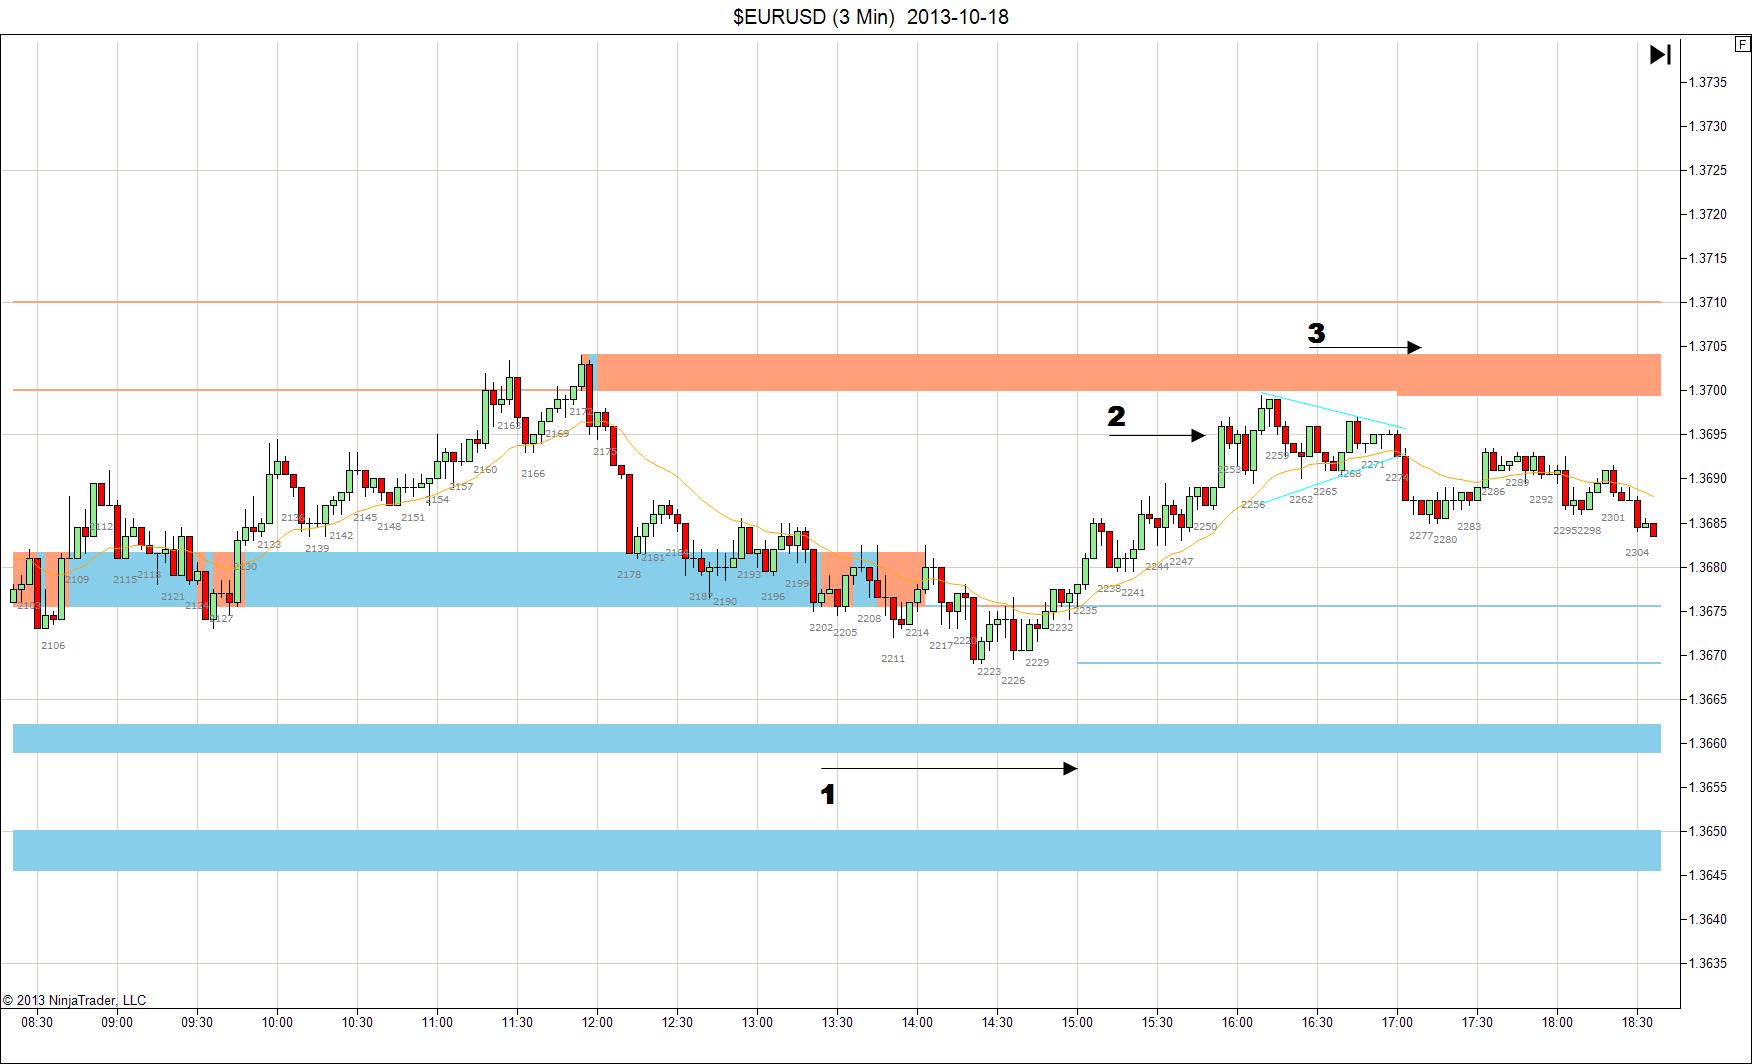Select the 1.3675 price axis label
The image size is (1752, 1064).
(x=1707, y=611)
